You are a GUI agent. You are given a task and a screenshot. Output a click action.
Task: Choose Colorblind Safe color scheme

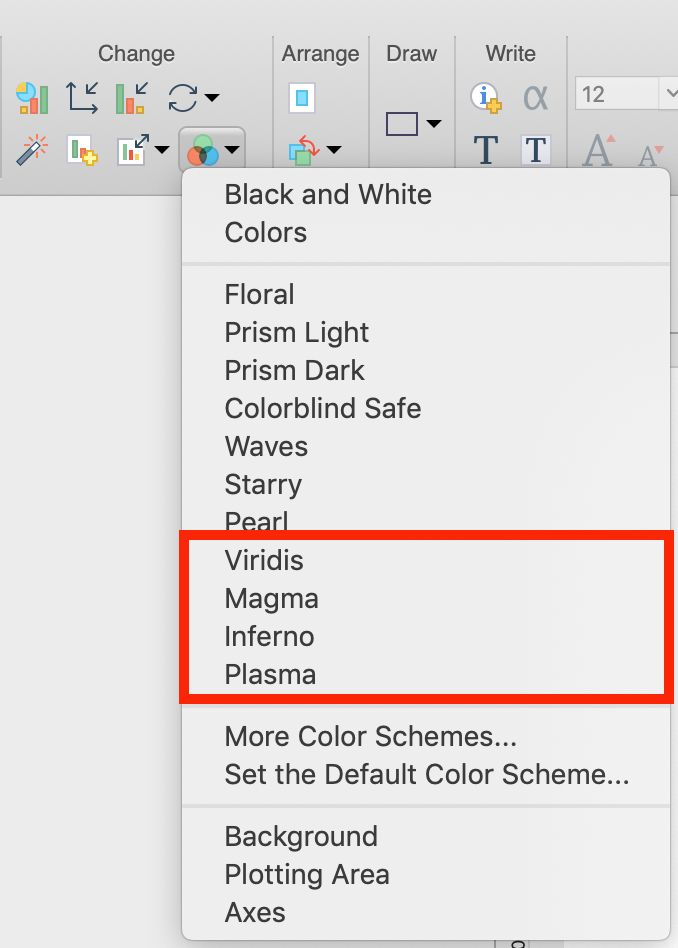(323, 408)
